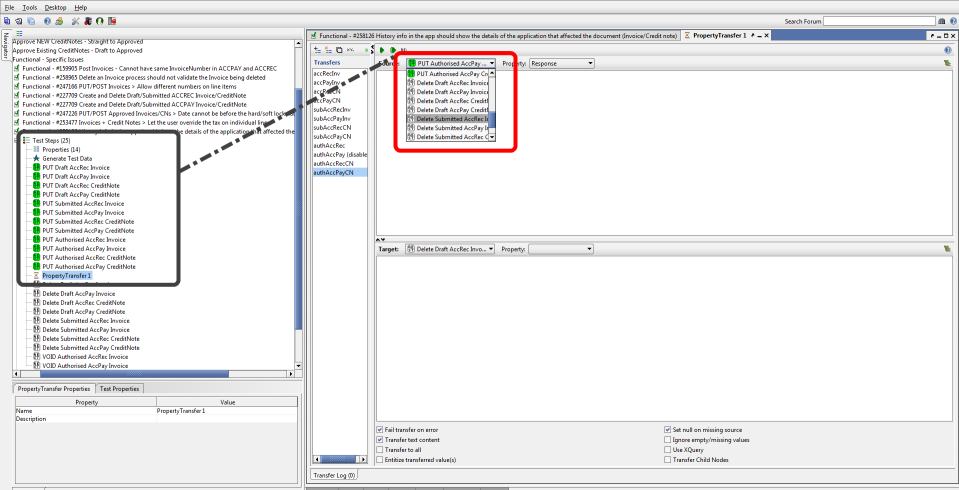
Task: Add a new property transfer icon
Action: (x=317, y=50)
